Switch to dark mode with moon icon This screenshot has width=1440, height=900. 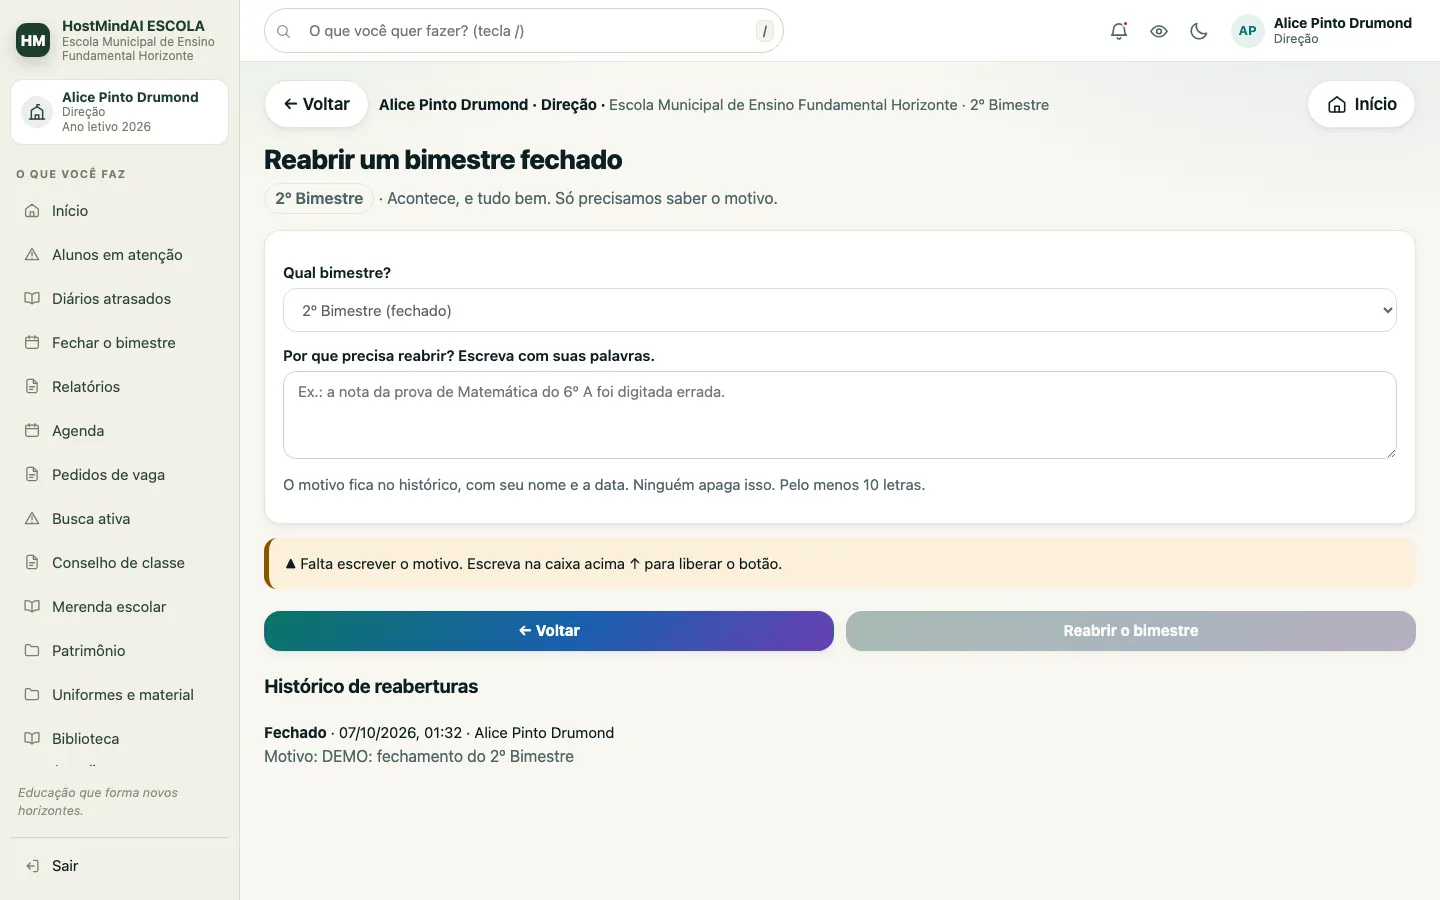[x=1199, y=31]
